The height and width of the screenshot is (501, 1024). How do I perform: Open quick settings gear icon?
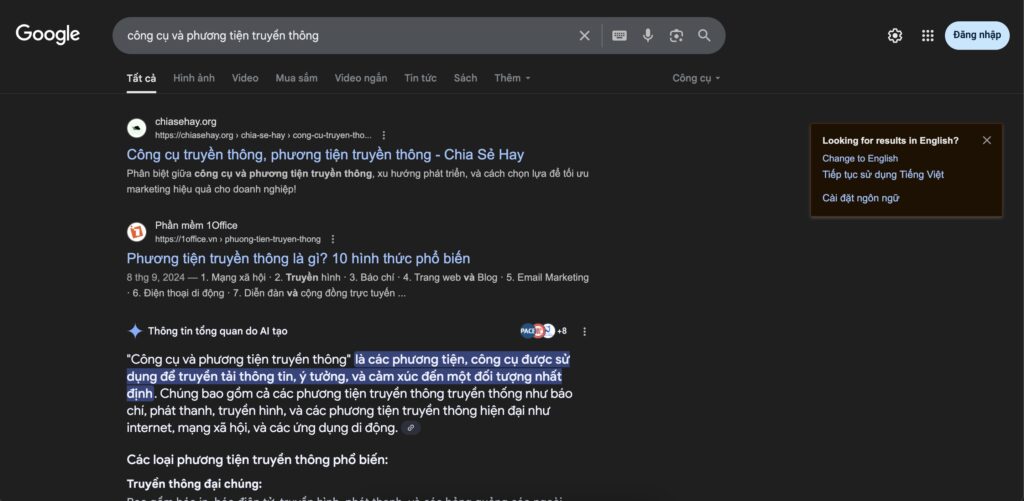[895, 36]
